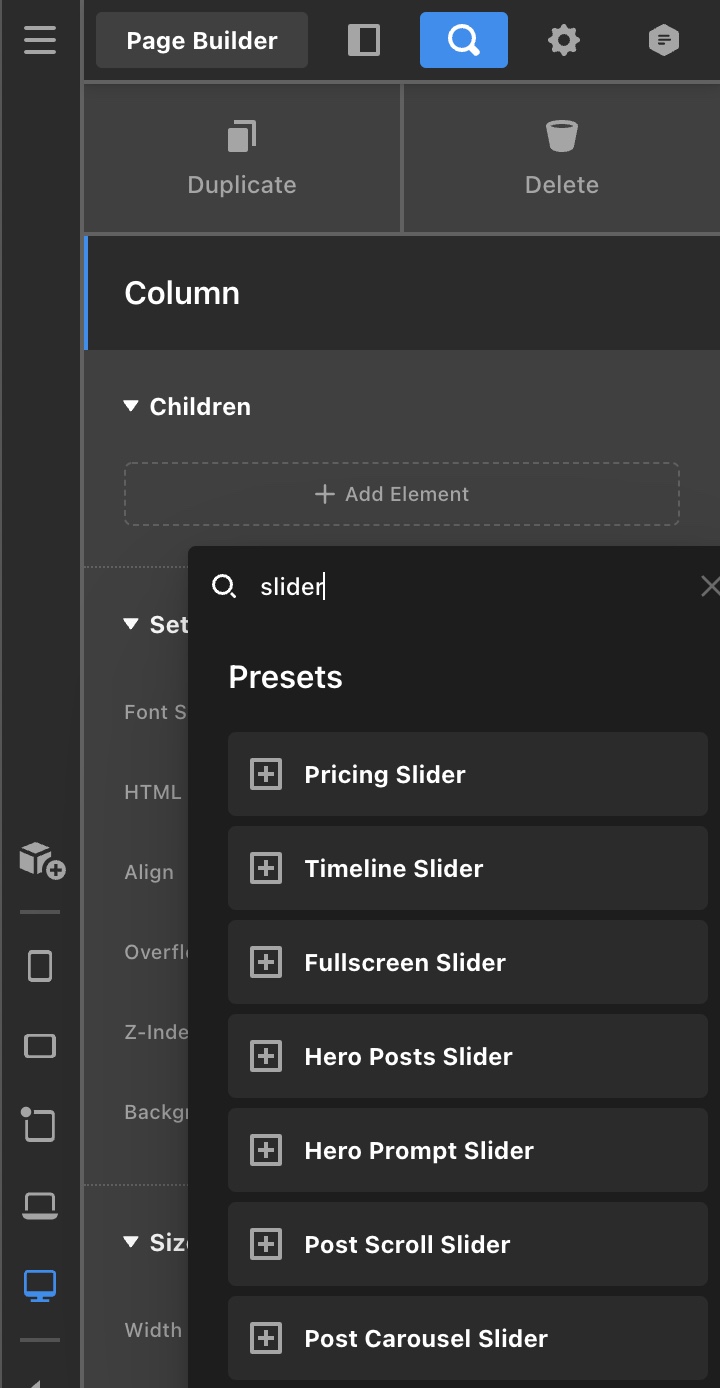Delete the selected column
The height and width of the screenshot is (1388, 720).
point(562,158)
